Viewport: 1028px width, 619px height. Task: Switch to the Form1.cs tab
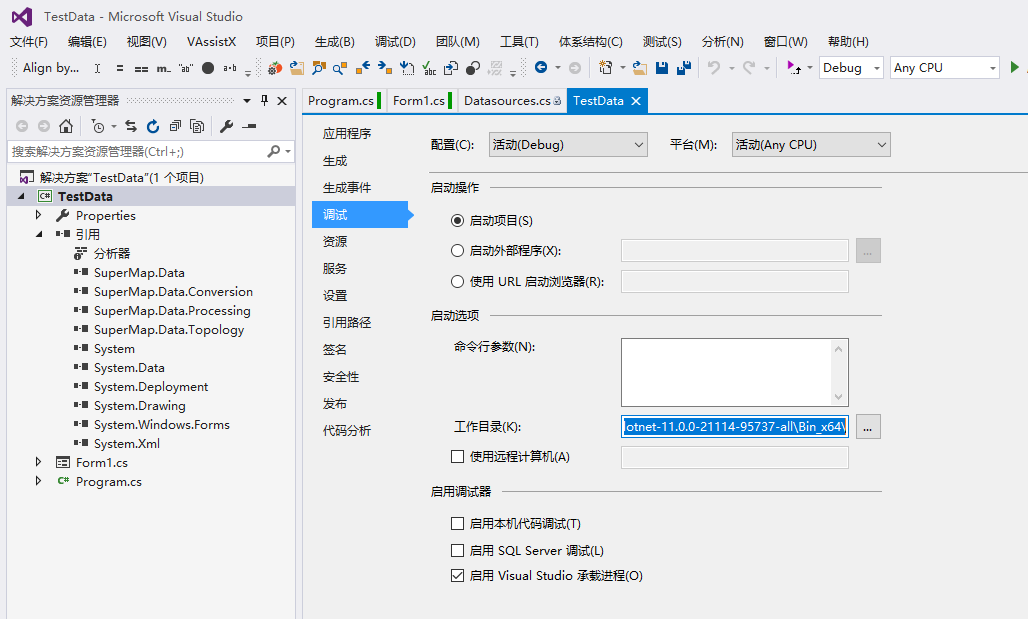(419, 100)
